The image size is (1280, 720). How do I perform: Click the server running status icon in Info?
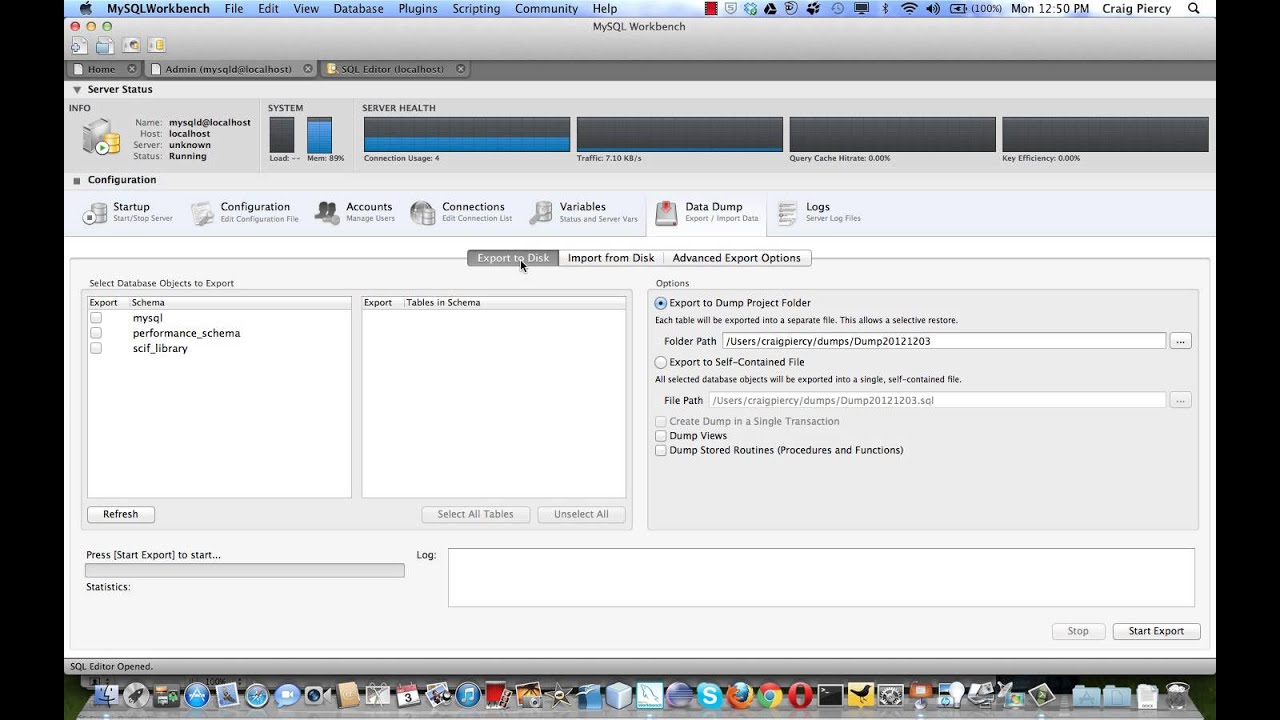point(101,137)
